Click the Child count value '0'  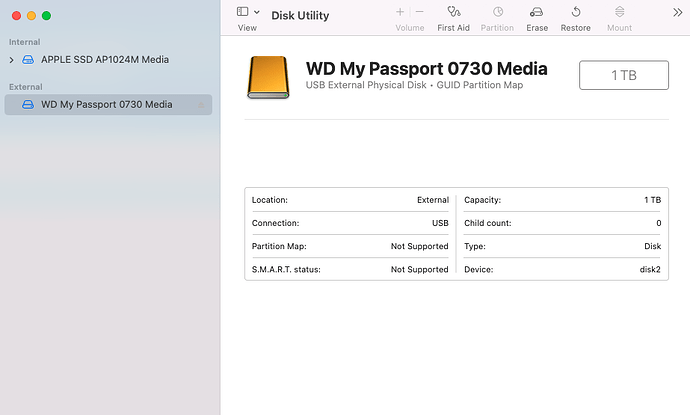659,223
